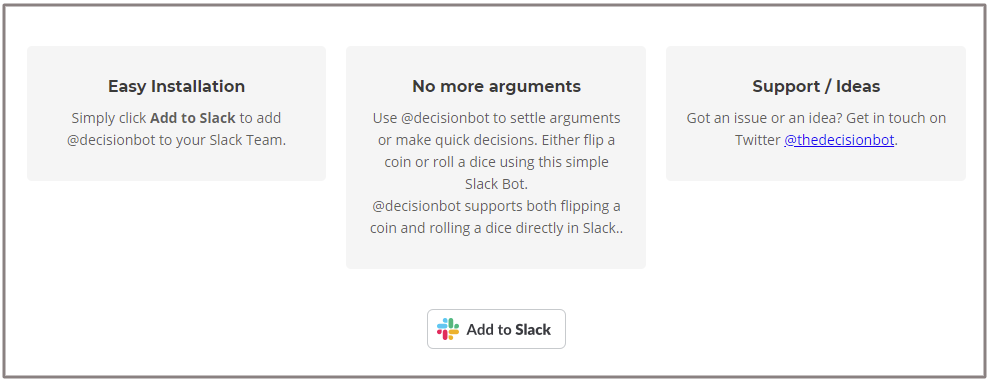The width and height of the screenshot is (990, 380).
Task: Click the "Add to" text on bottom button
Action: pyautogui.click(x=489, y=330)
